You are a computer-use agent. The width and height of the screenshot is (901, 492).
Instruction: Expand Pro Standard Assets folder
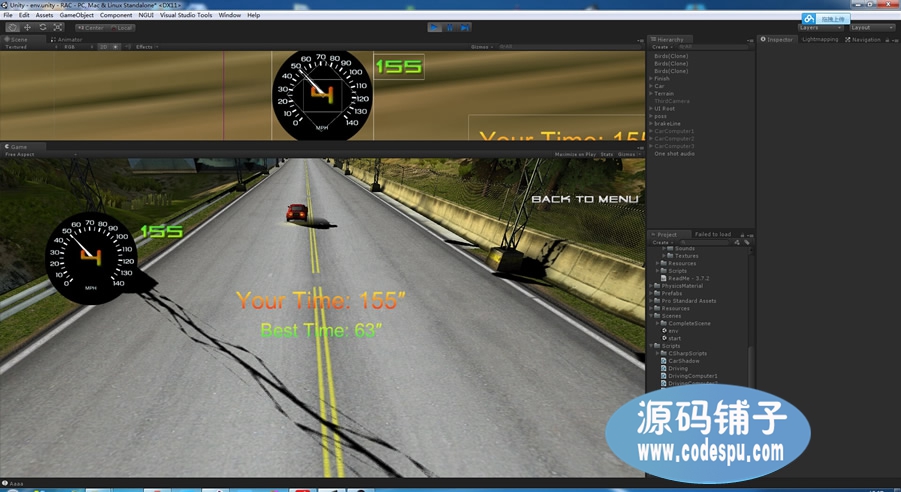point(652,301)
